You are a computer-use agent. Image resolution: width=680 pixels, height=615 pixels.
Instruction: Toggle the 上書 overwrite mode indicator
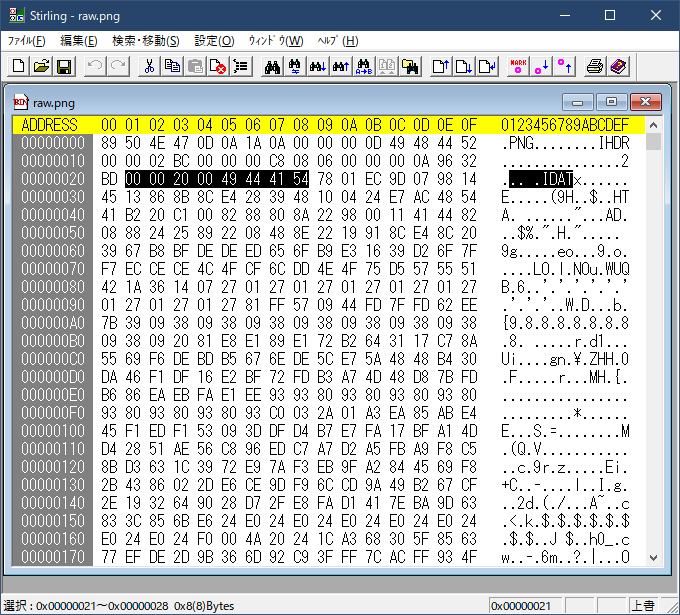pyautogui.click(x=643, y=605)
